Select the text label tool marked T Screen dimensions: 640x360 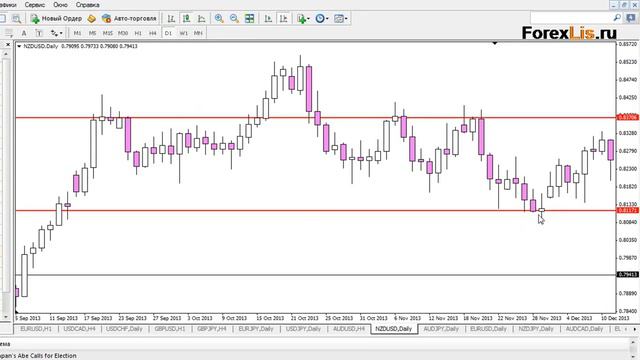[39, 33]
